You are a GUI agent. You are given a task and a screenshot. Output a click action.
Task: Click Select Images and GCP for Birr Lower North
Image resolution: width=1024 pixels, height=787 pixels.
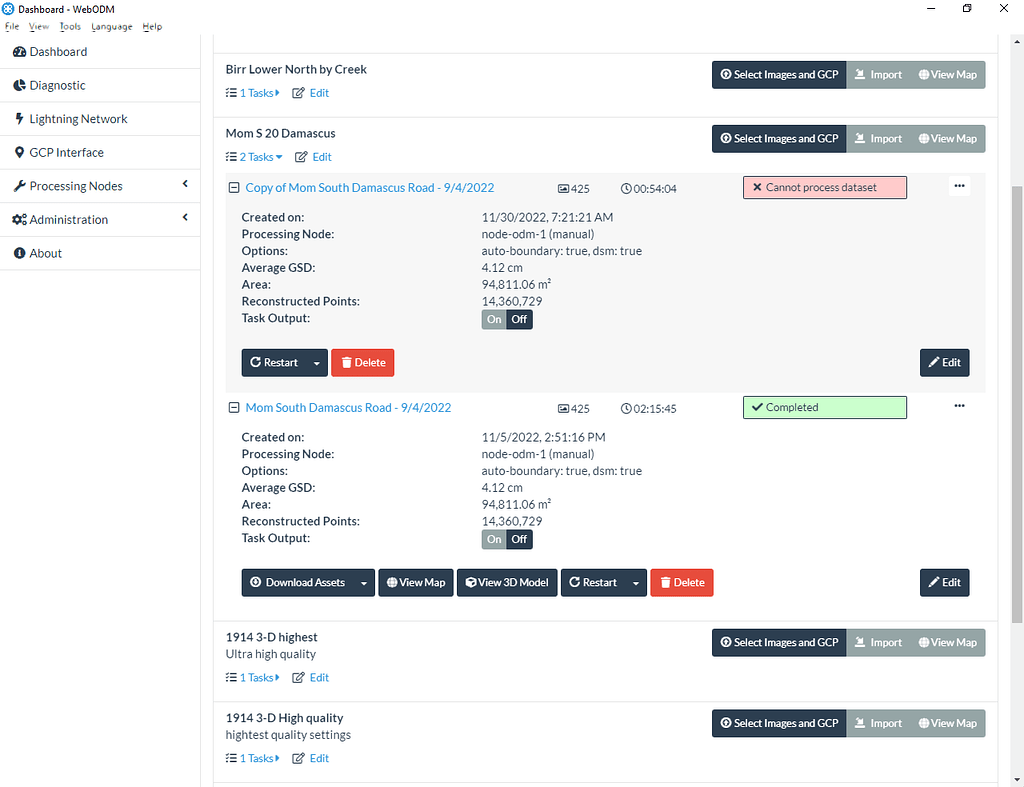(x=778, y=74)
